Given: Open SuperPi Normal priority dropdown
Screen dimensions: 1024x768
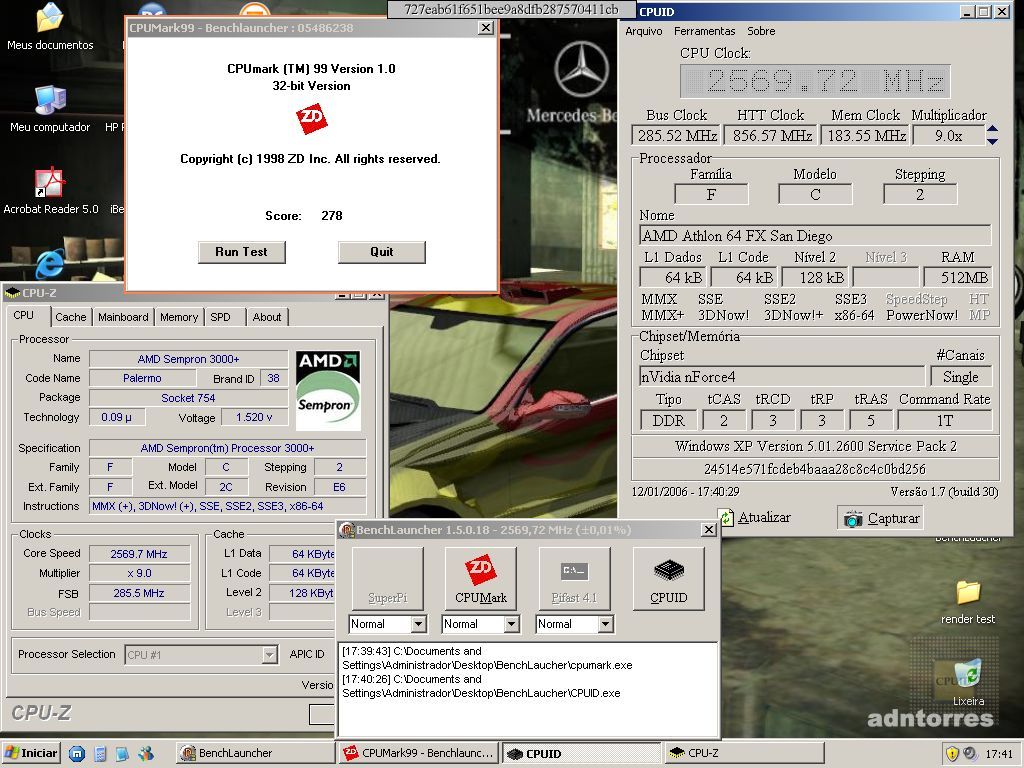Looking at the screenshot, I should click(419, 624).
